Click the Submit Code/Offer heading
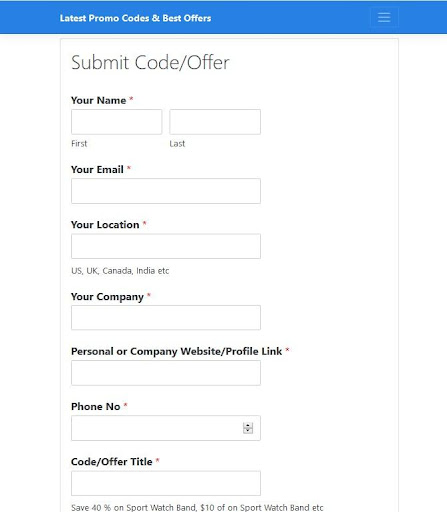The width and height of the screenshot is (447, 512). (150, 62)
